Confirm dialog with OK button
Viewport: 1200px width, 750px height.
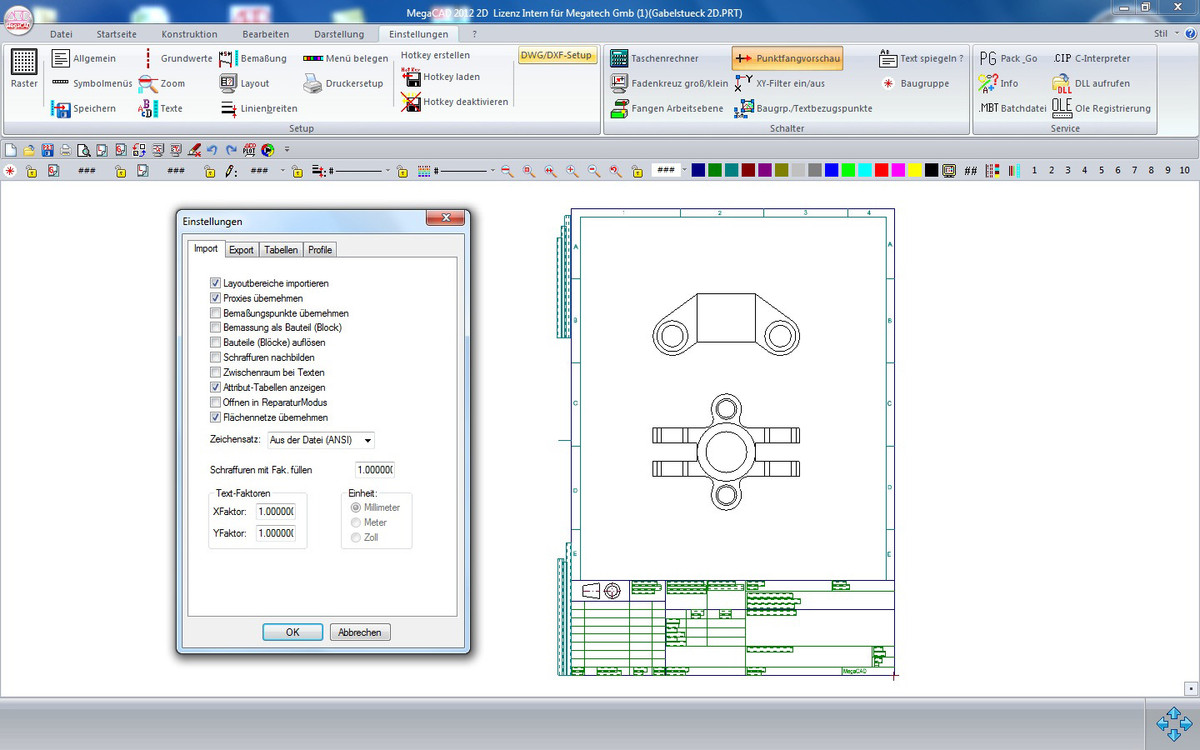coord(292,632)
